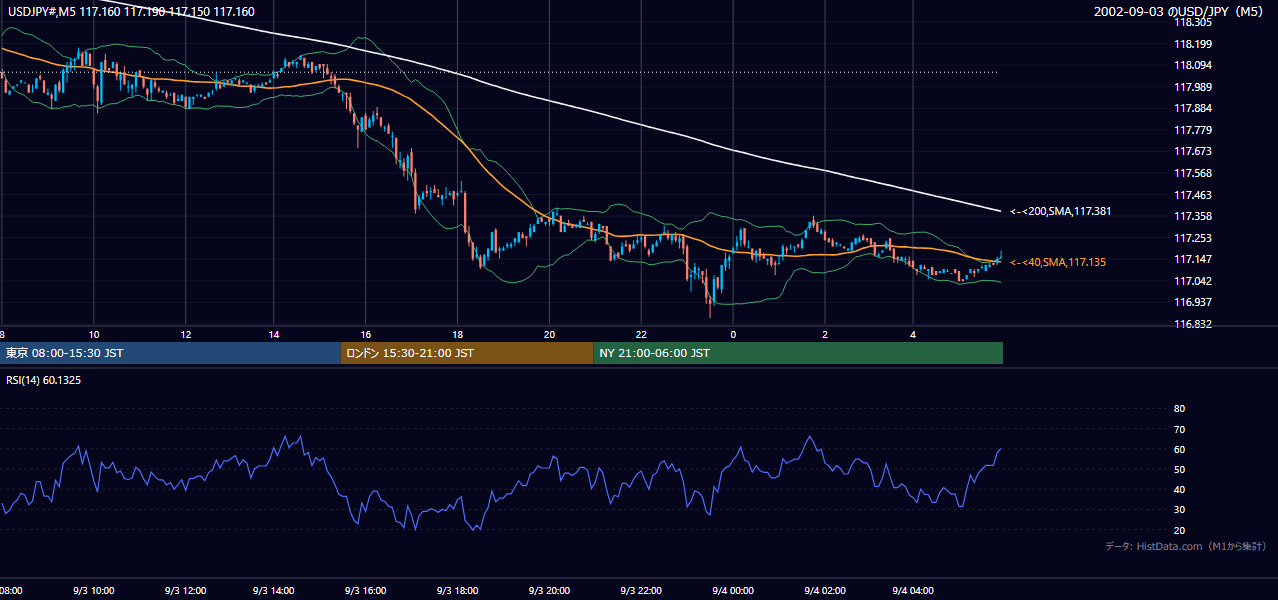This screenshot has height=600, width=1278.
Task: Click the 117.042 price axis label
Action: point(1193,281)
